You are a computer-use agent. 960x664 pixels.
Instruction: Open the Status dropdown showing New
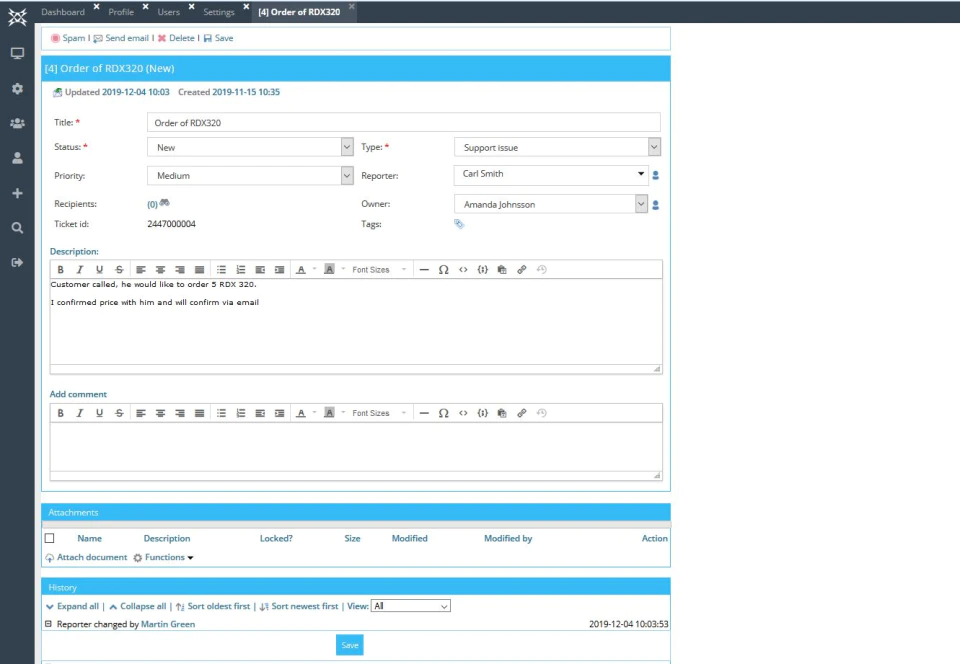(x=250, y=147)
